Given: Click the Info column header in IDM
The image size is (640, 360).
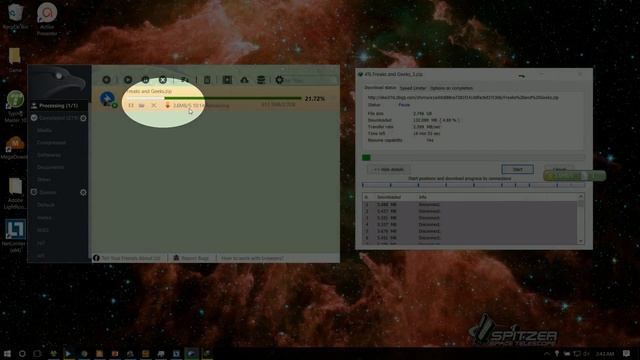Looking at the screenshot, I should [422, 197].
